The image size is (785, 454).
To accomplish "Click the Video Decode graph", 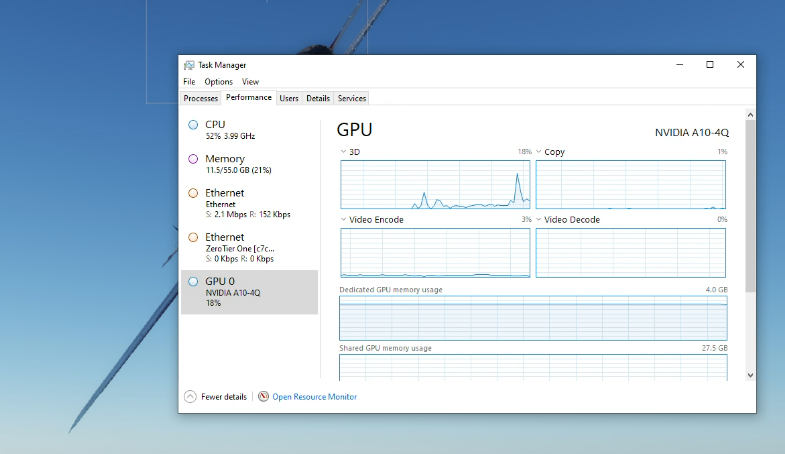I will coord(630,253).
